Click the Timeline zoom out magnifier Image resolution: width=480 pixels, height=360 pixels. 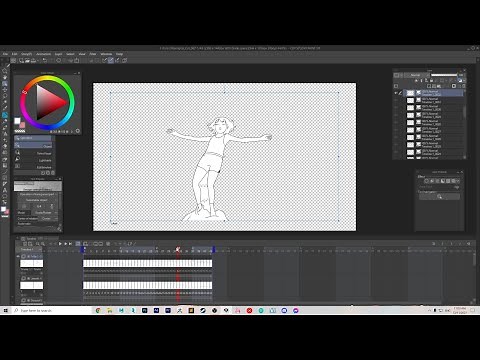click(37, 244)
